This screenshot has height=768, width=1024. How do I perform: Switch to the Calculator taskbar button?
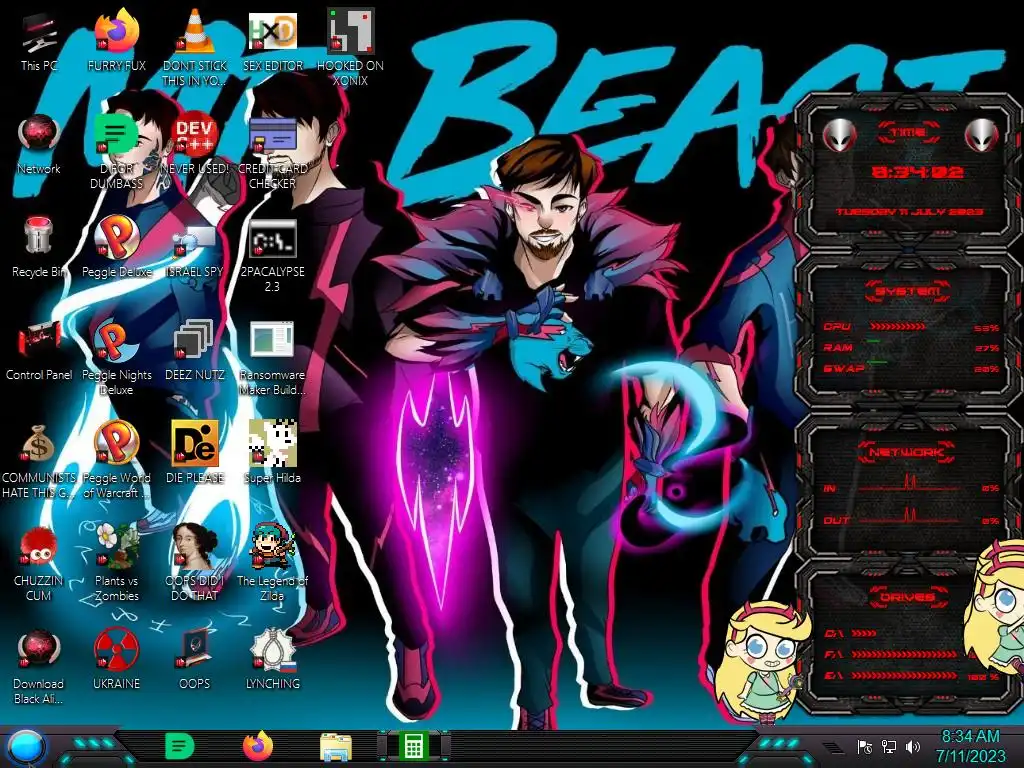coord(413,746)
